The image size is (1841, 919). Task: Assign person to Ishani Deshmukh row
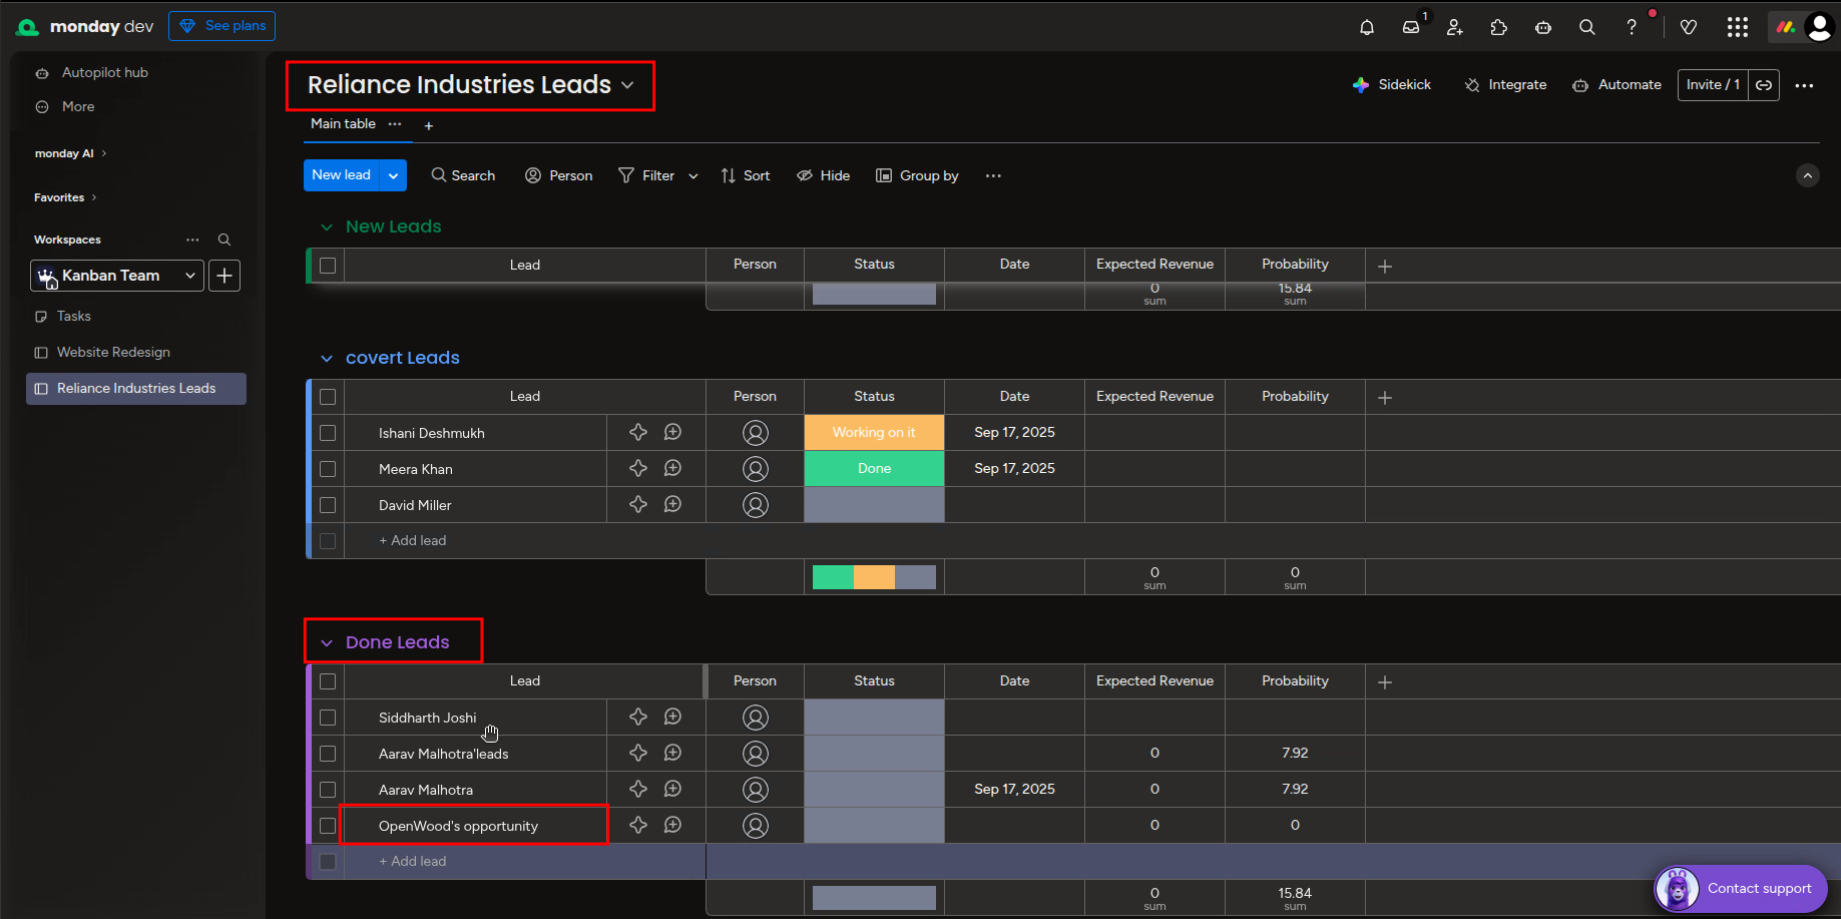[x=755, y=432]
